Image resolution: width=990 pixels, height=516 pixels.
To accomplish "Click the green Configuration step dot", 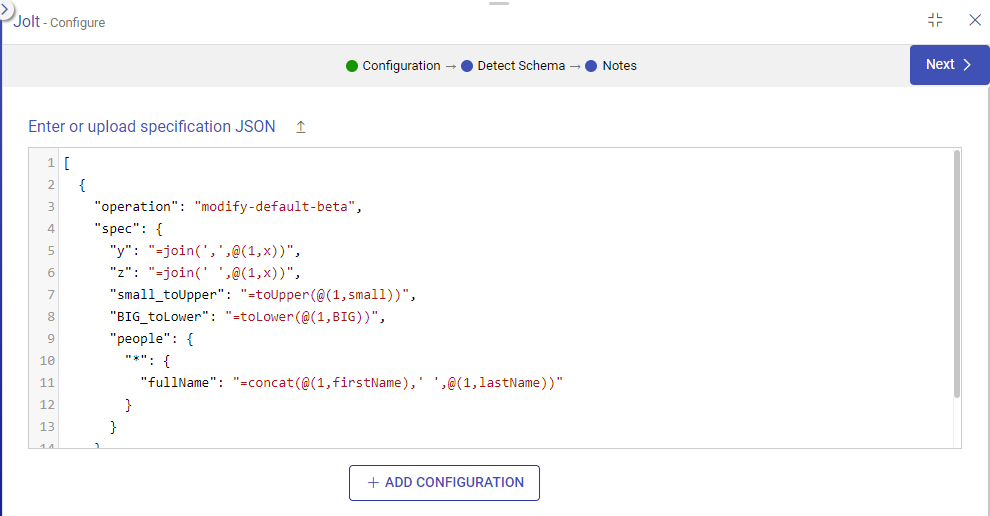I will (x=352, y=66).
